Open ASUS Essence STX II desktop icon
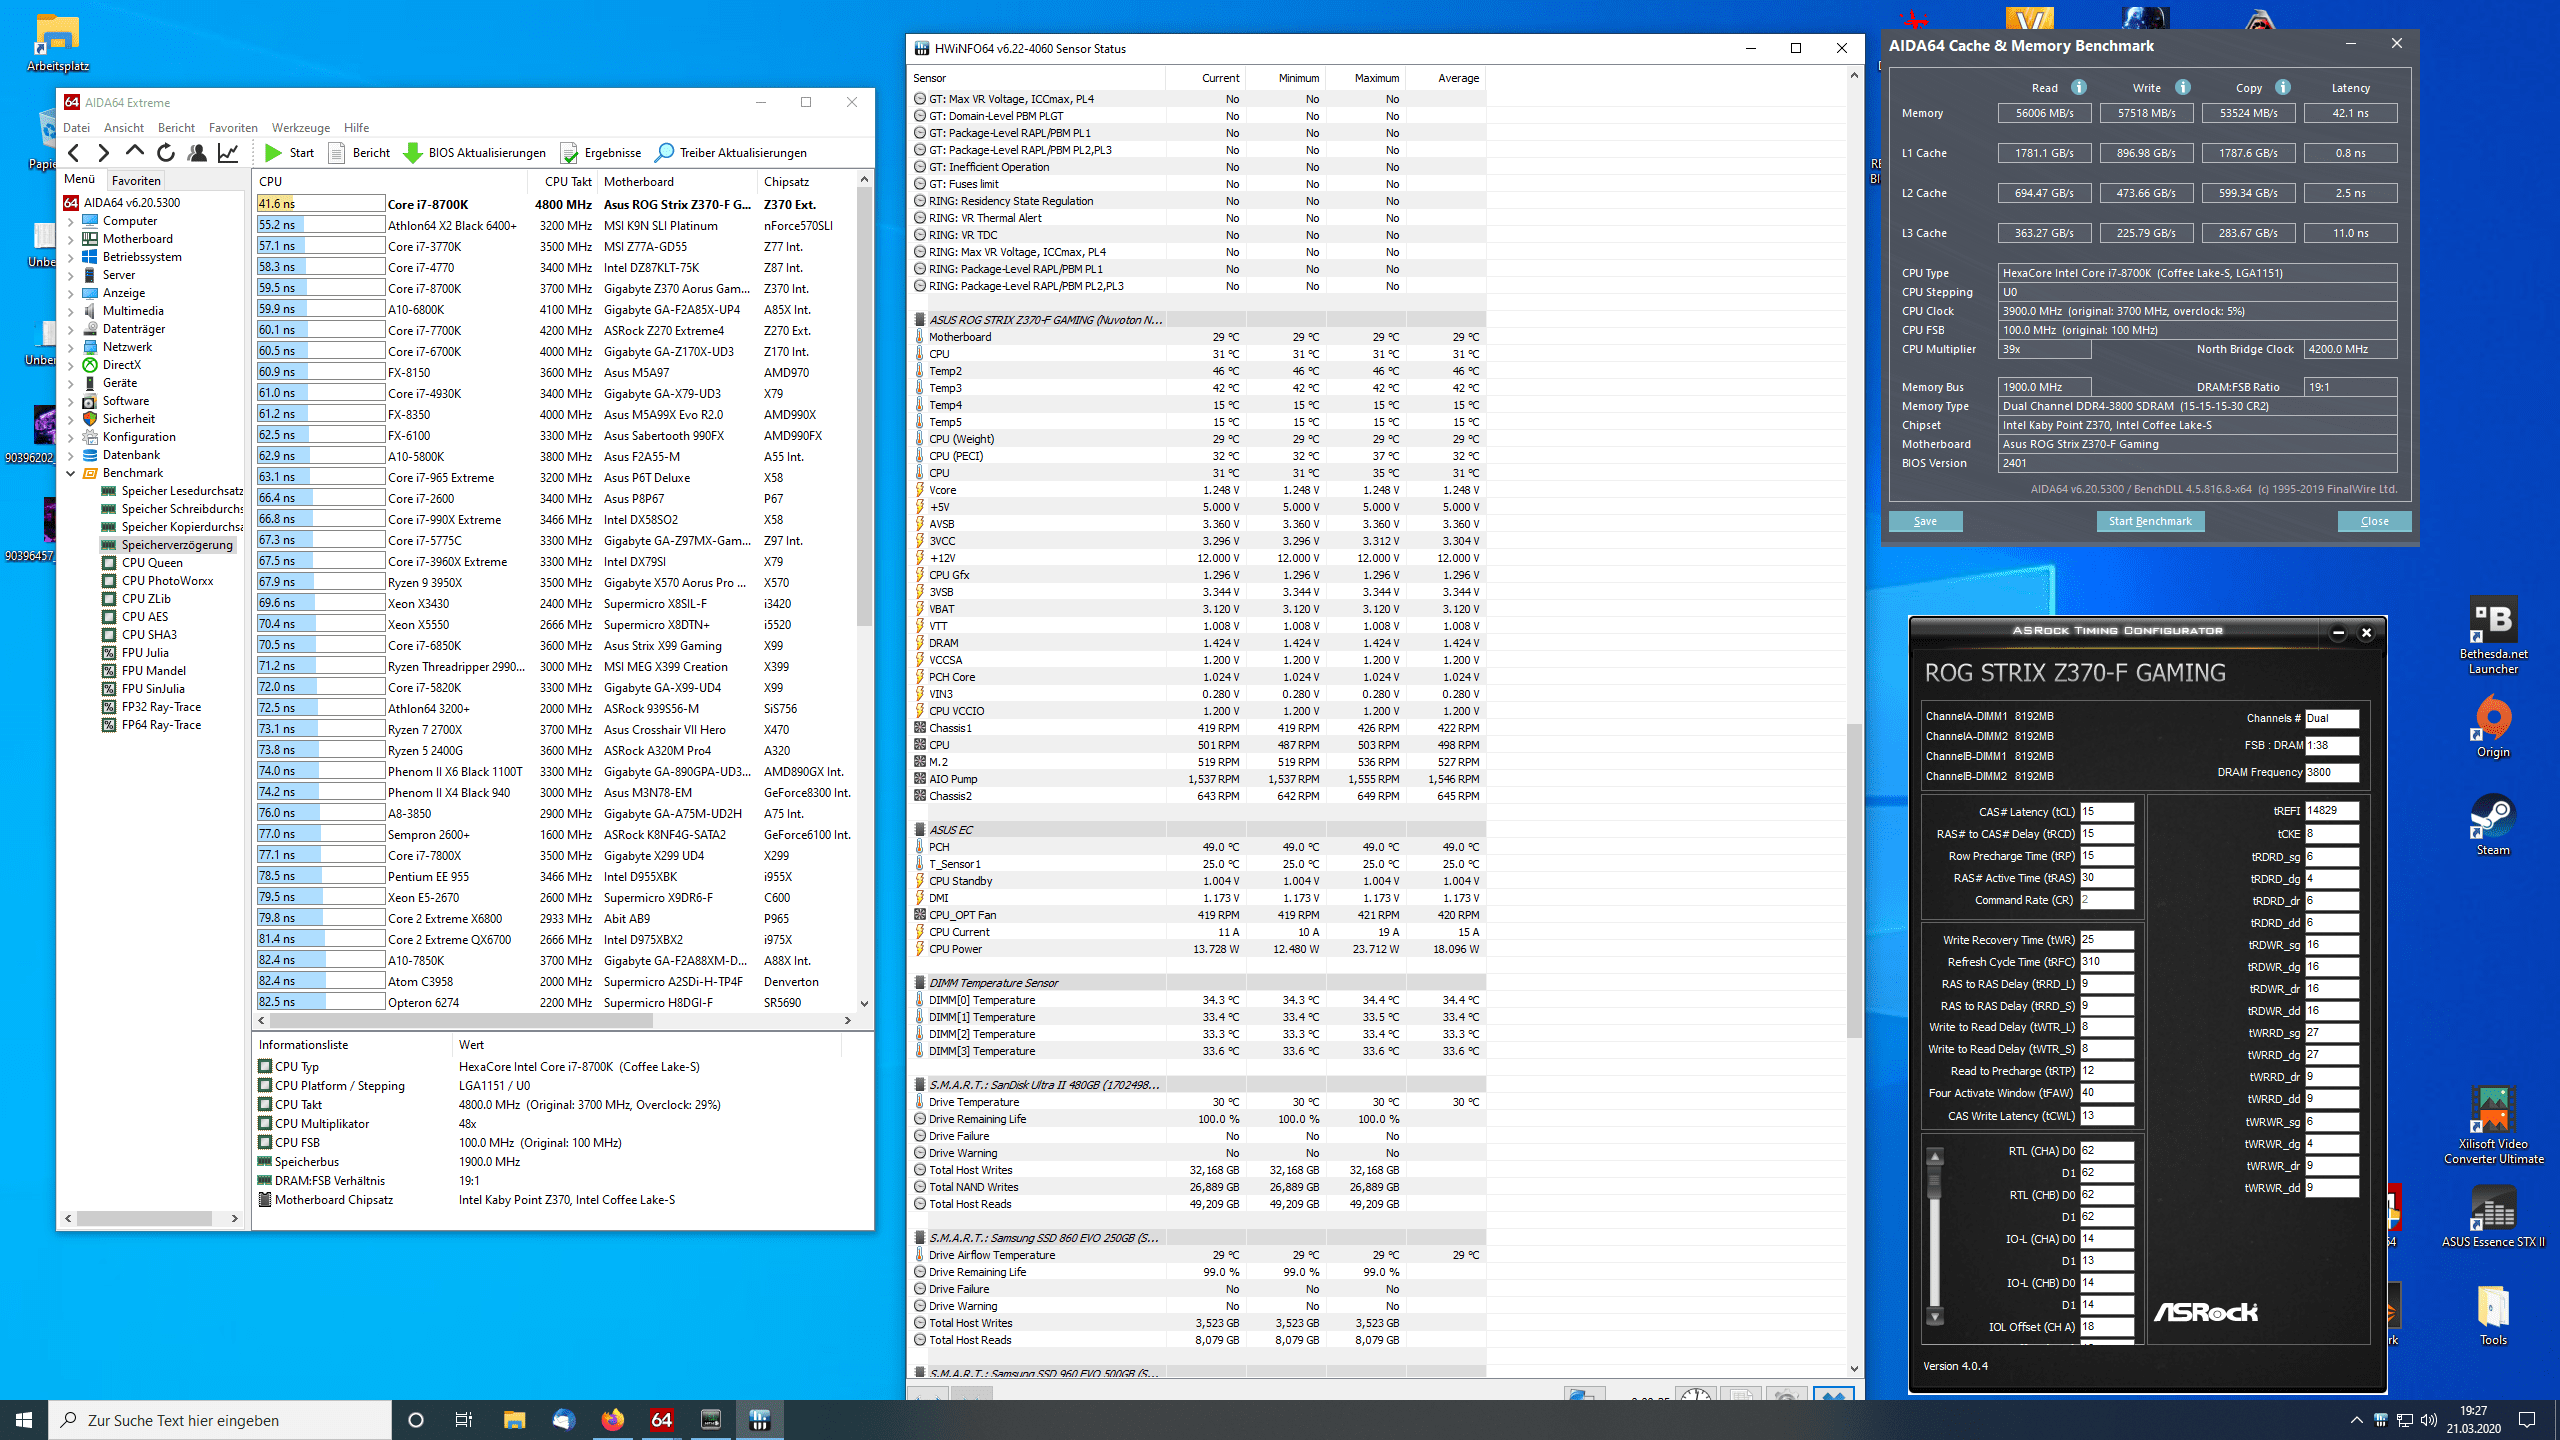 [x=2493, y=1215]
